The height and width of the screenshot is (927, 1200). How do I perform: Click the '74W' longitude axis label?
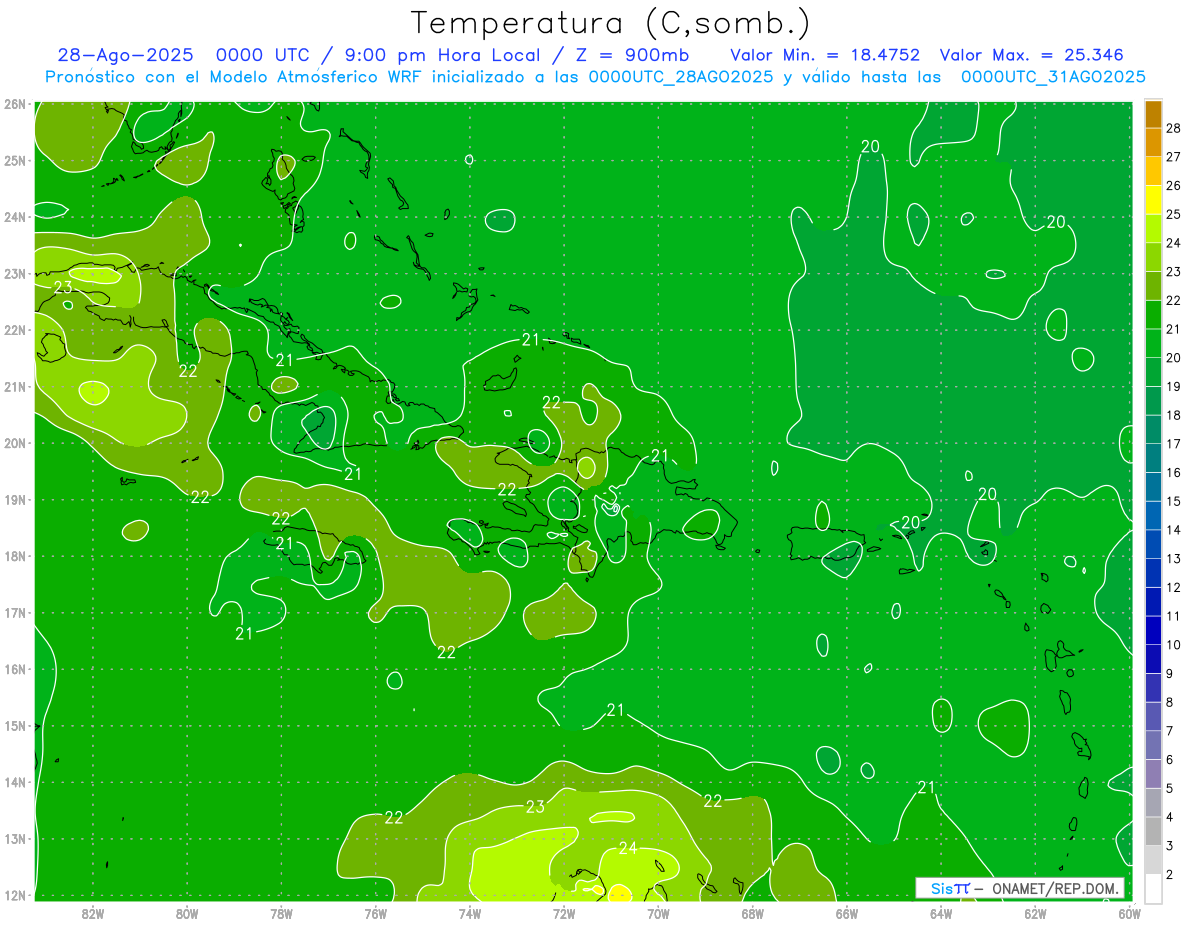(x=470, y=913)
